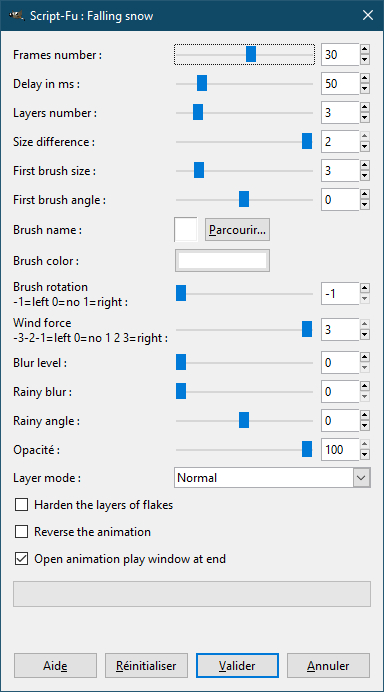Click the Rainy blur value field
Viewport: 384px width, 692px height.
click(x=340, y=392)
